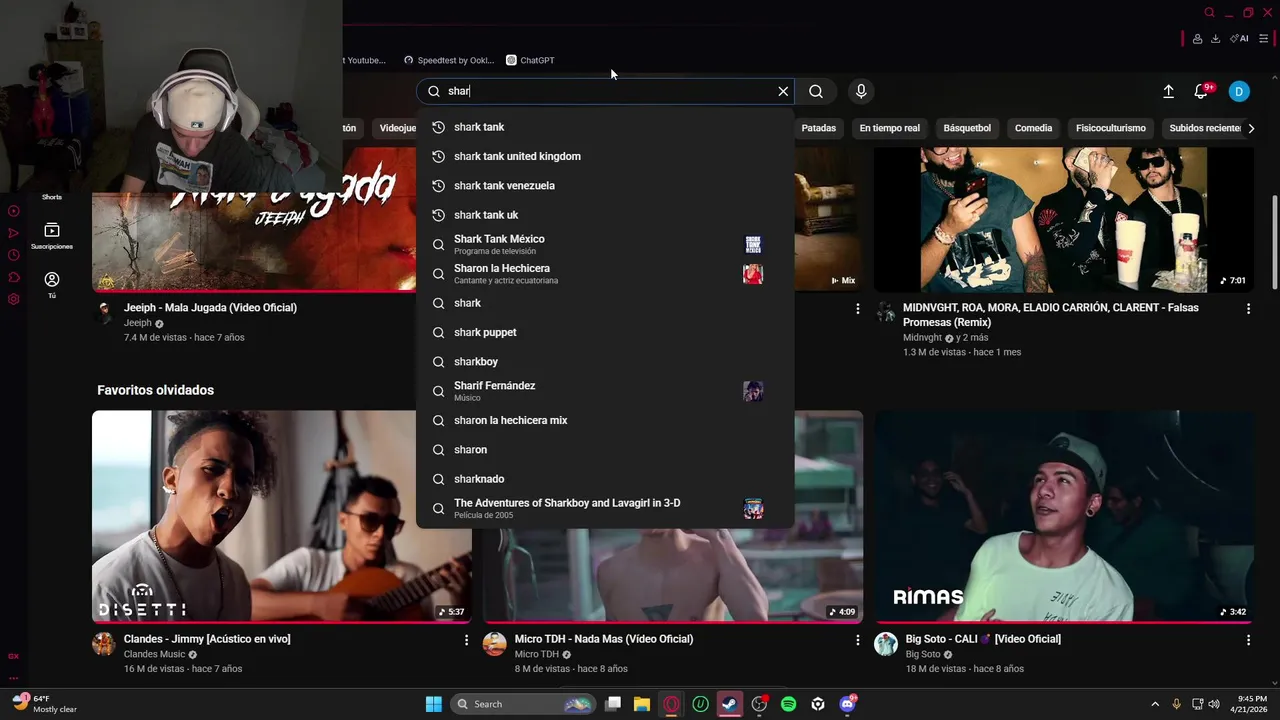The image size is (1280, 720).
Task: Click the browser tab search icon
Action: (x=1209, y=13)
